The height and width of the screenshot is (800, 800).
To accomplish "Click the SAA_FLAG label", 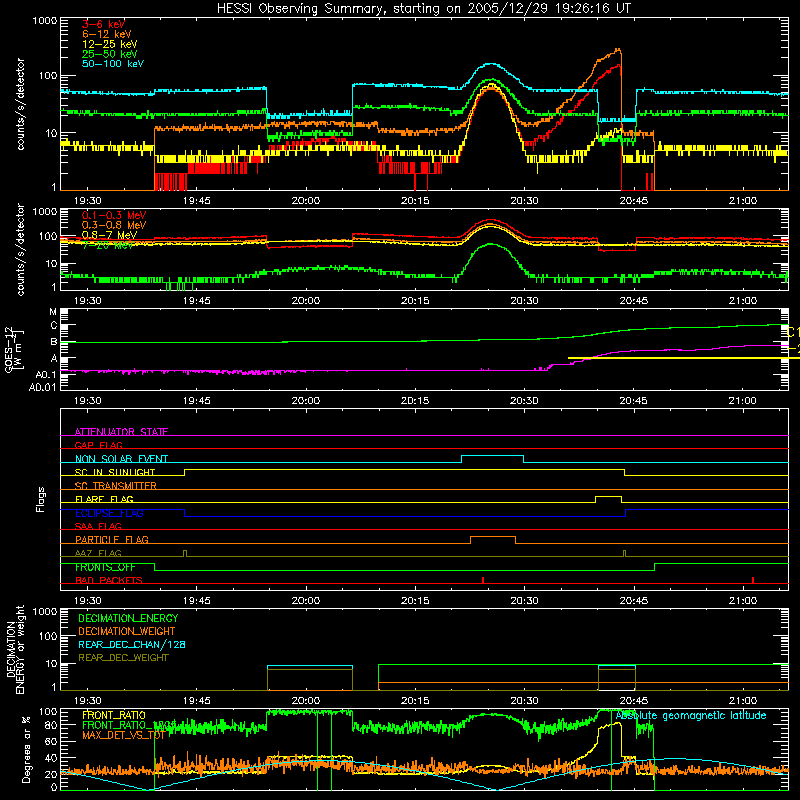I will click(98, 526).
